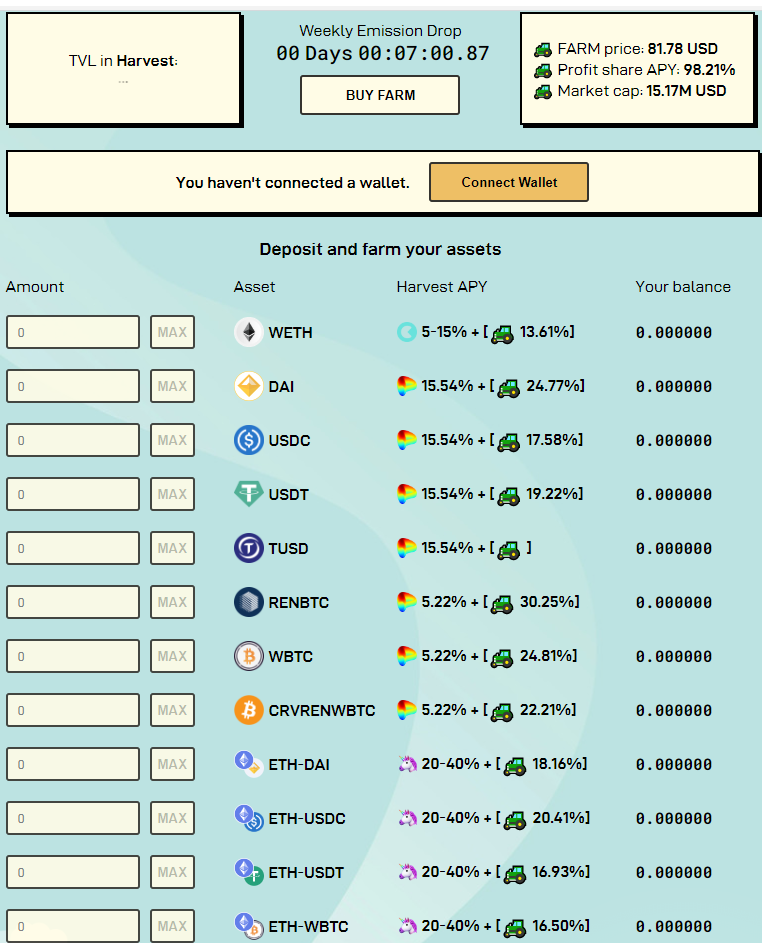Image resolution: width=762 pixels, height=943 pixels.
Task: Click the ETH-USDT pair icon
Action: [248, 872]
